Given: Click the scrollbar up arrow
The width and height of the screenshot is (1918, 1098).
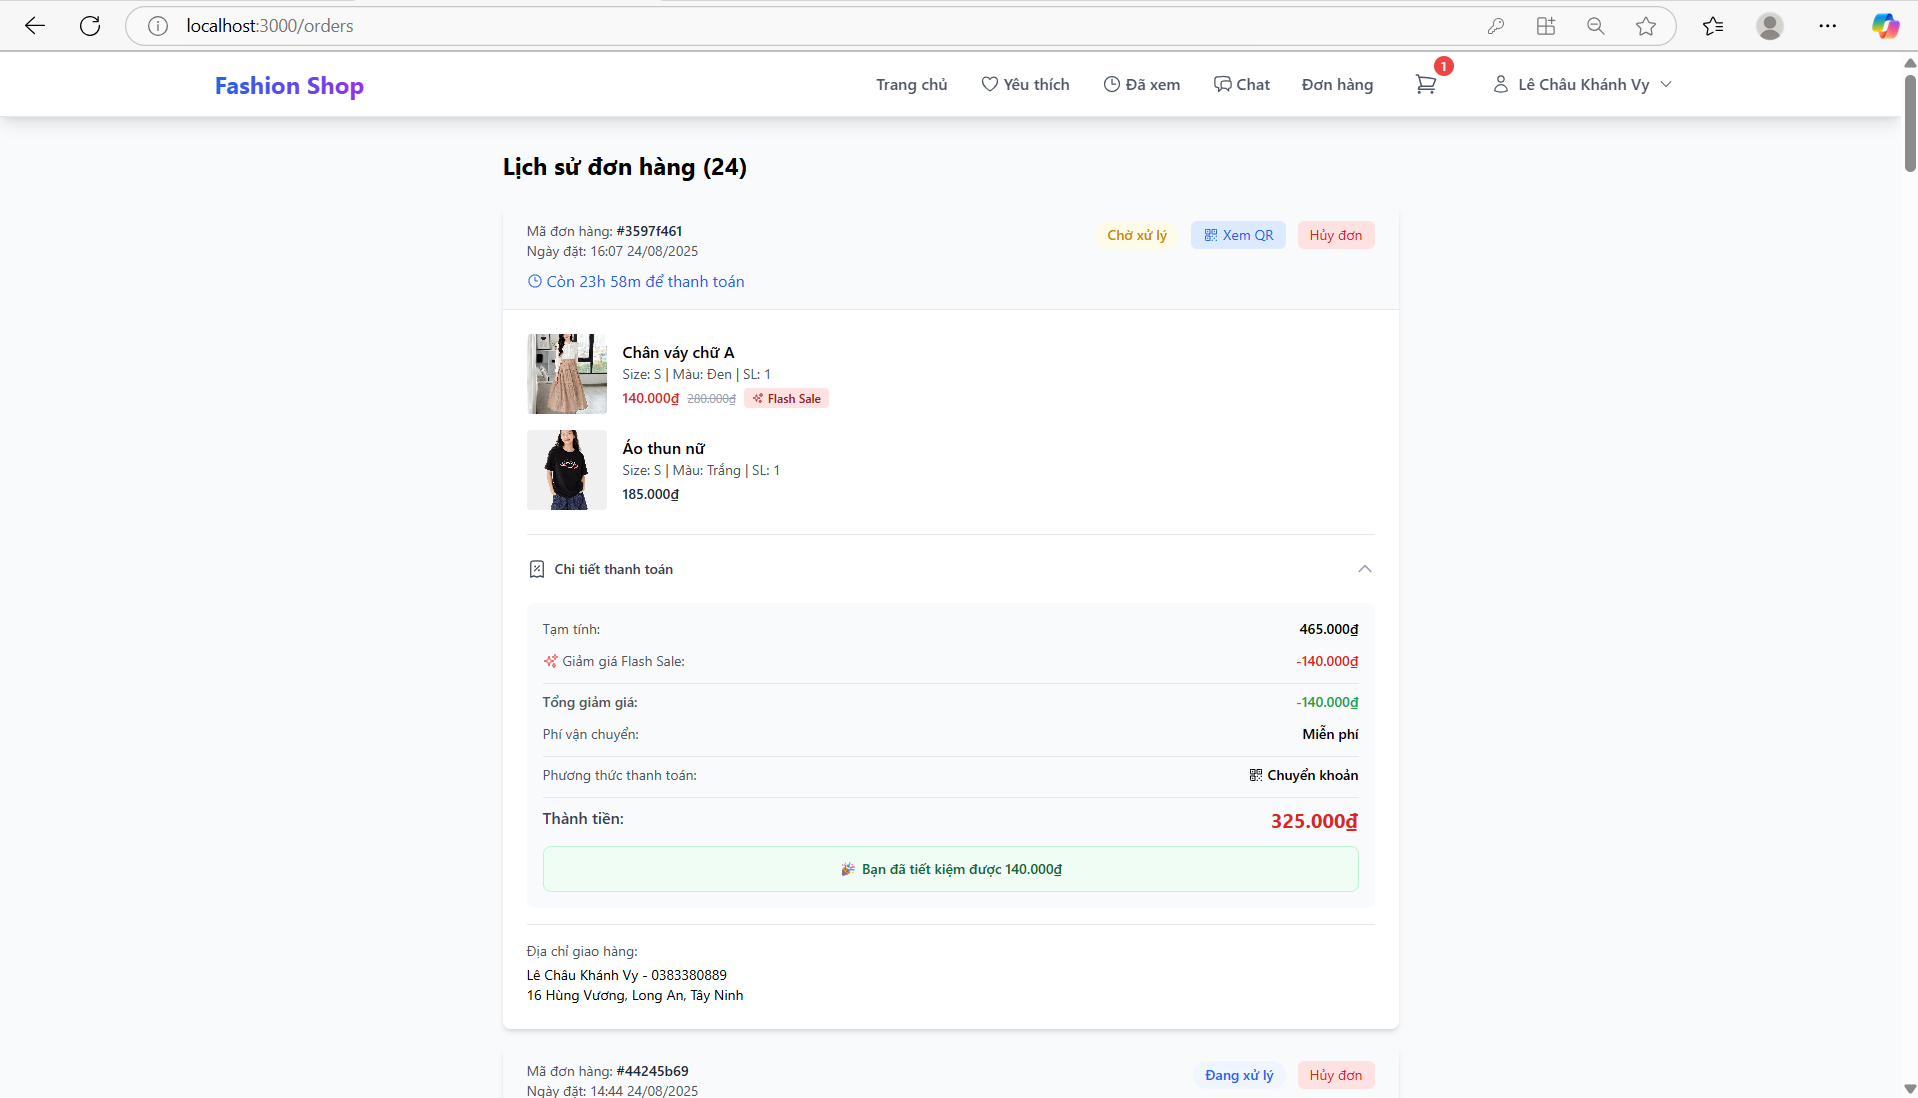Looking at the screenshot, I should click(1909, 62).
